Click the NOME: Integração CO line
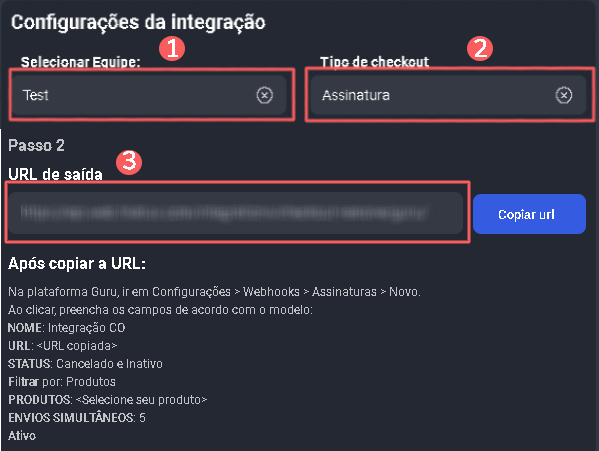 [66, 328]
